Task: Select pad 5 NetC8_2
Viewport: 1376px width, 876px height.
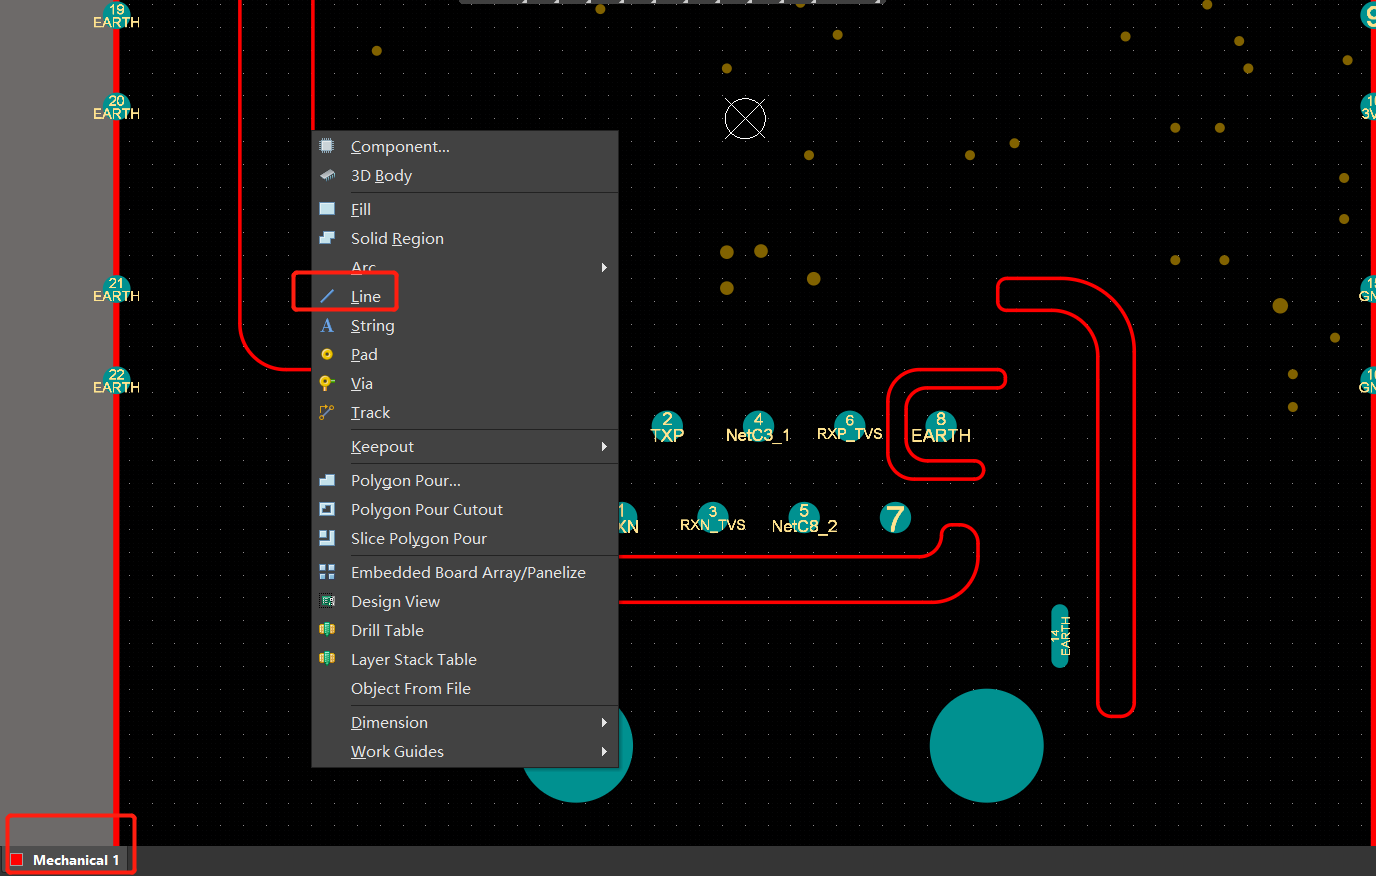Action: pyautogui.click(x=804, y=518)
